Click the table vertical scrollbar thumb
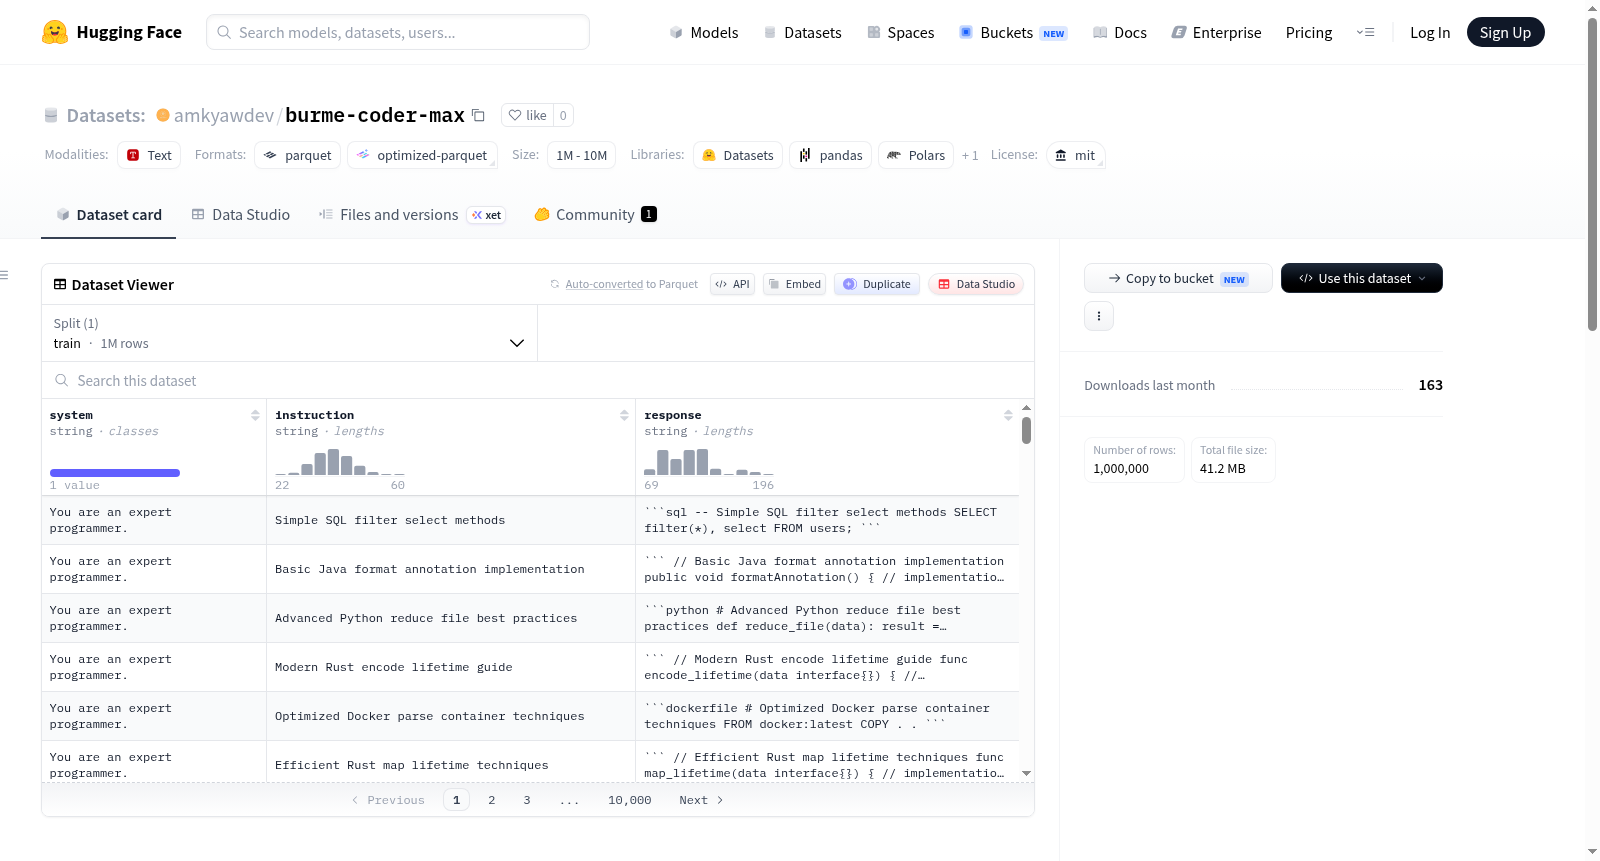The width and height of the screenshot is (1600, 861). tap(1026, 430)
